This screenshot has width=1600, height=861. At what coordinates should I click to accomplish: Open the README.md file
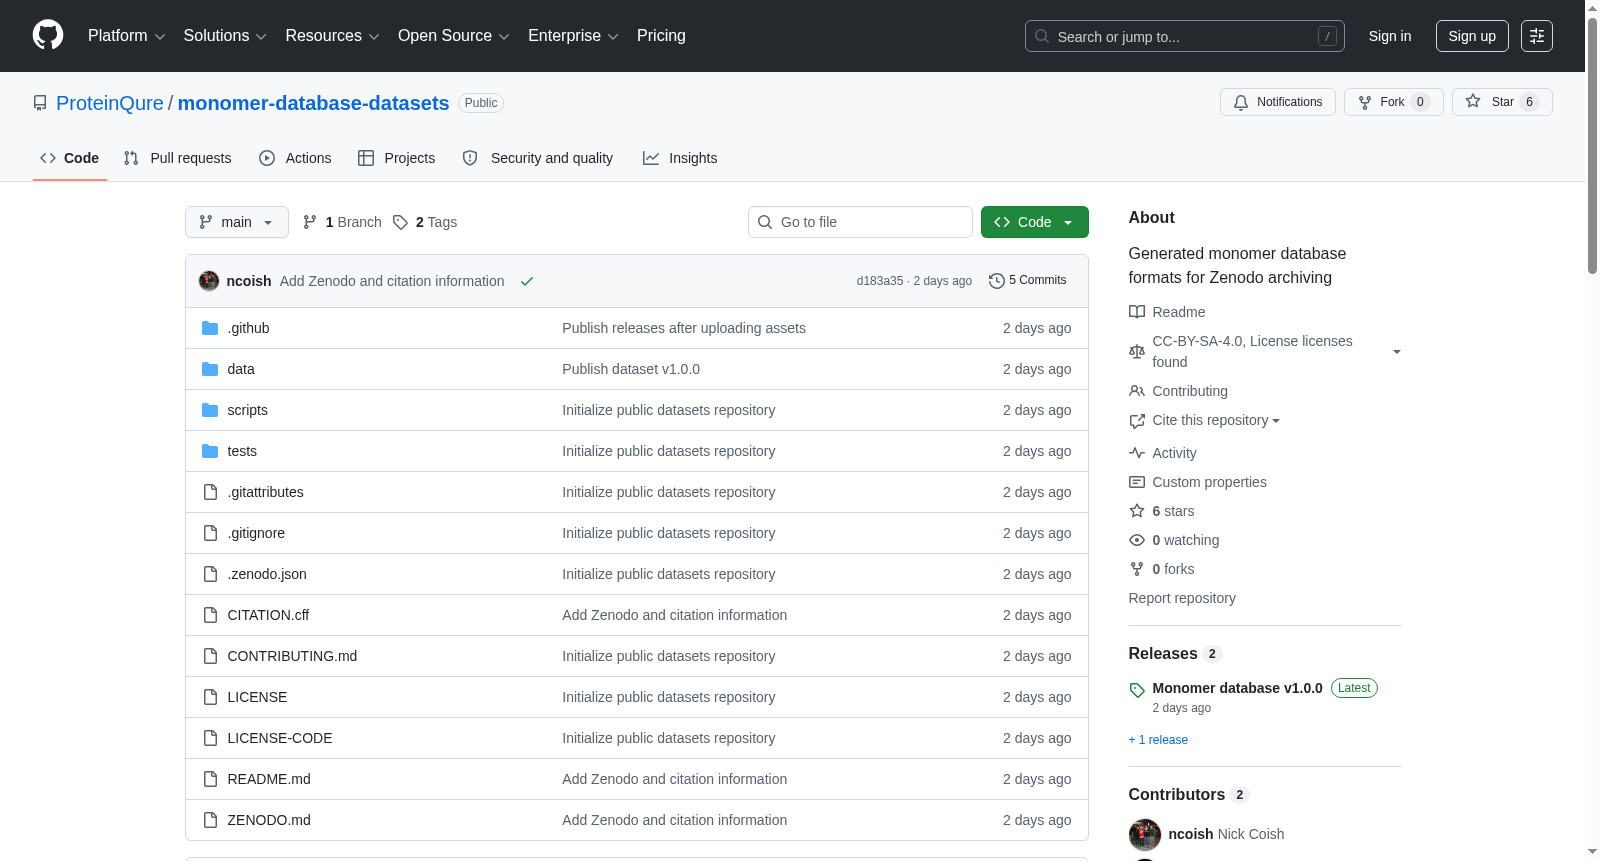269,779
